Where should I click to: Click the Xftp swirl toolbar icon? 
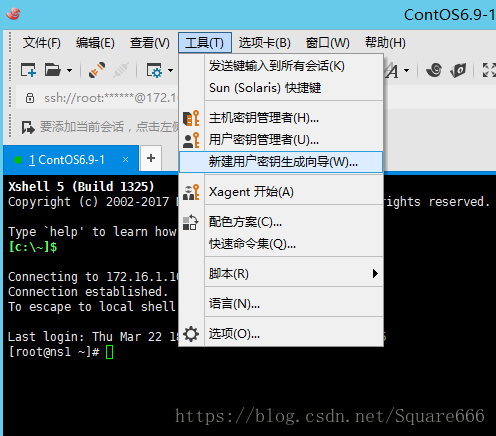pyautogui.click(x=434, y=70)
